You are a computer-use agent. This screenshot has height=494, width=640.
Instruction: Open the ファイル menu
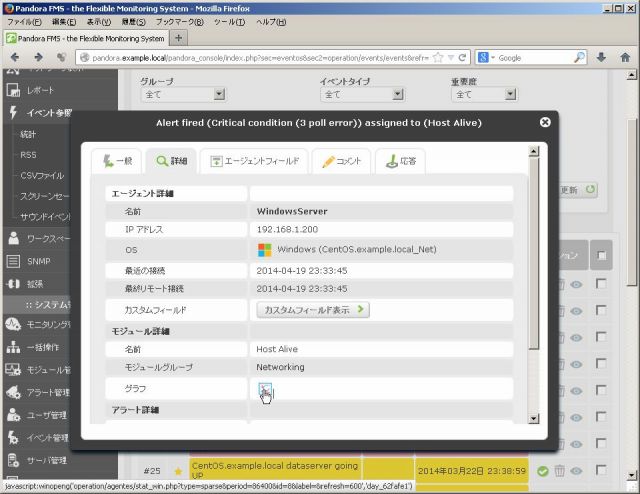click(x=24, y=22)
